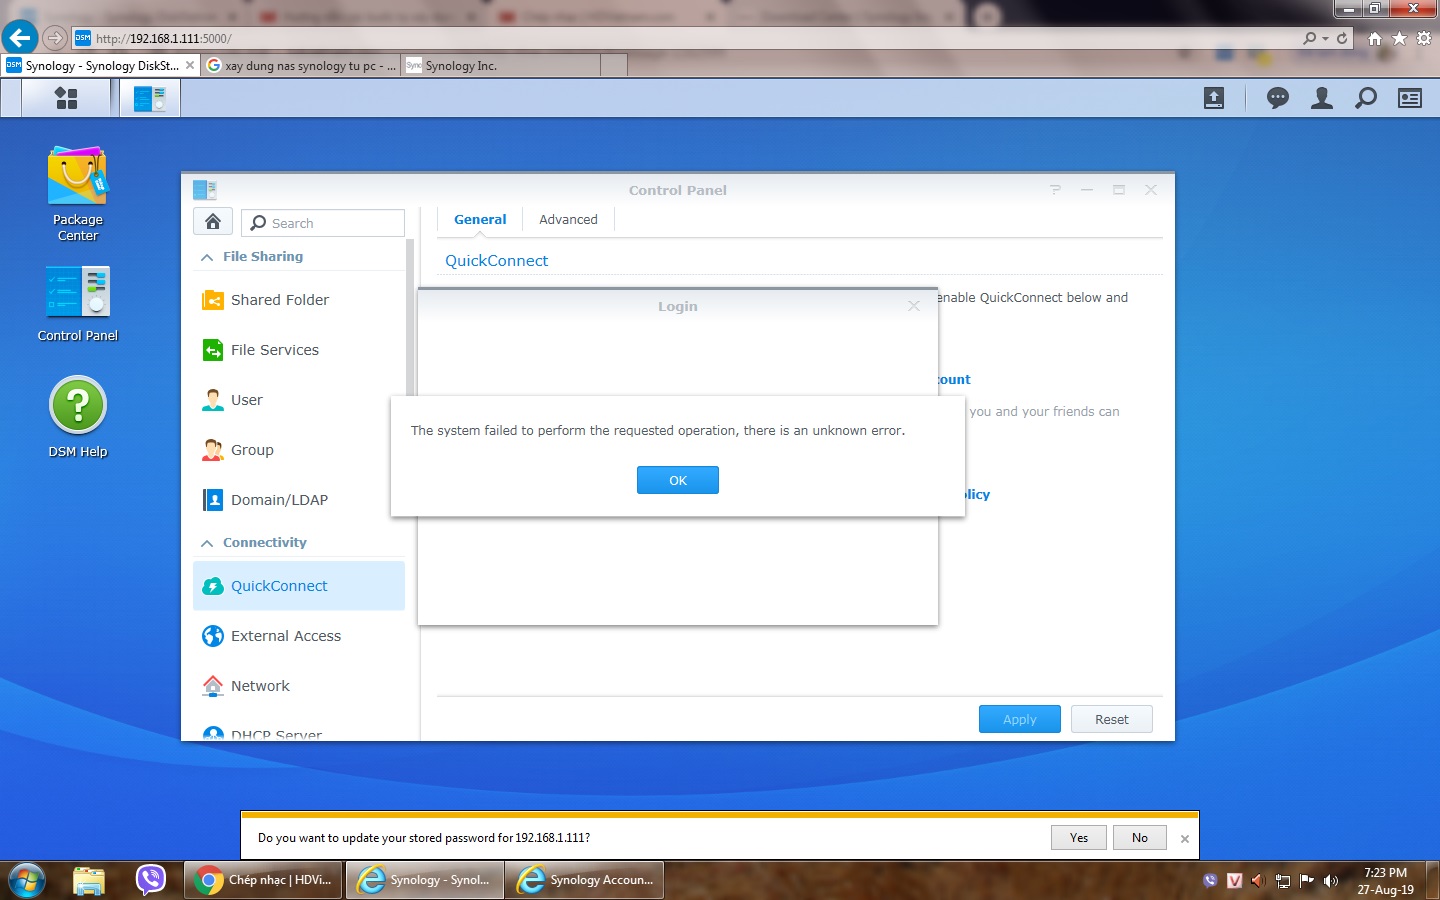
Task: Select Group in the sidebar
Action: click(299, 450)
